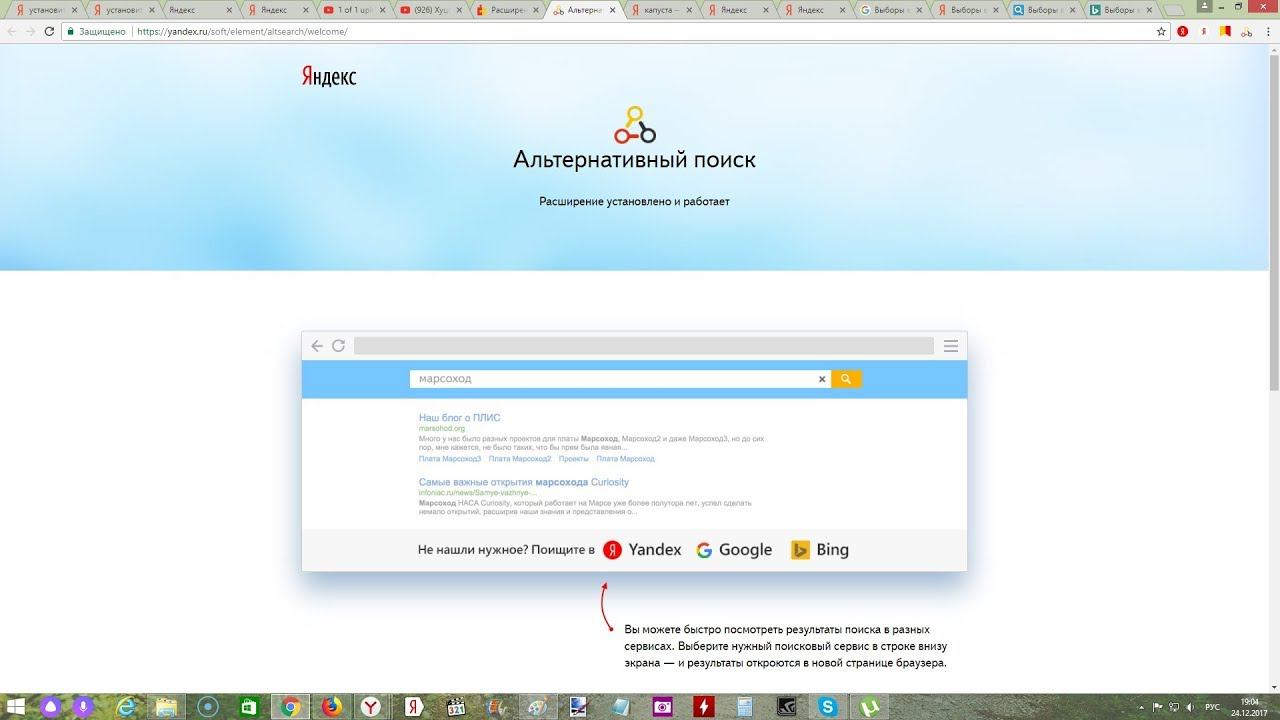Viewport: 1280px width, 720px height.
Task: Click the browser forward arrow
Action: pyautogui.click(x=31, y=31)
